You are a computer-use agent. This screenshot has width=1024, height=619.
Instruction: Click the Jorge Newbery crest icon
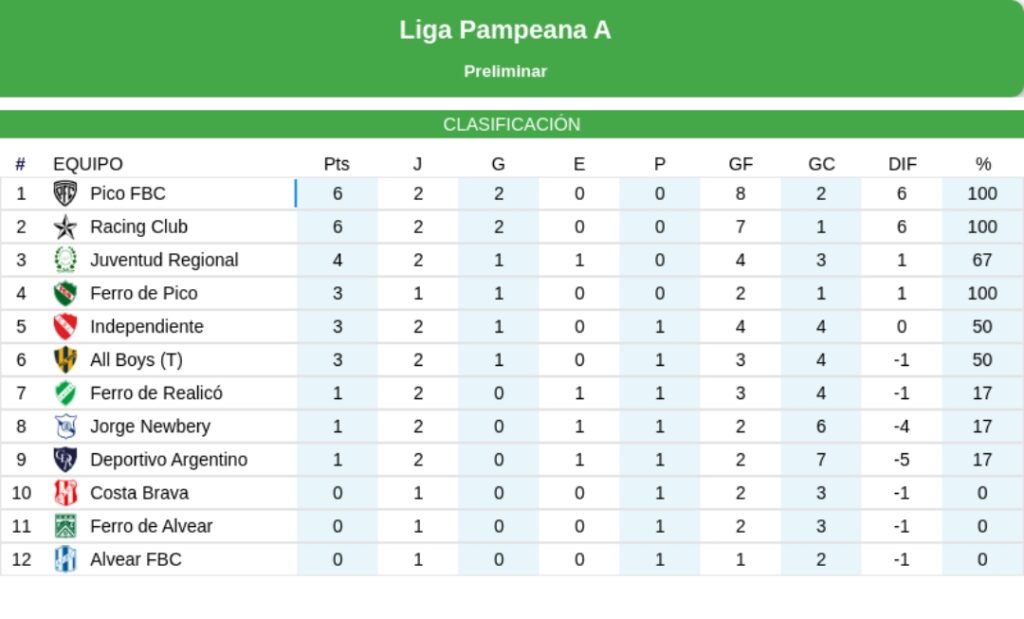(x=65, y=426)
